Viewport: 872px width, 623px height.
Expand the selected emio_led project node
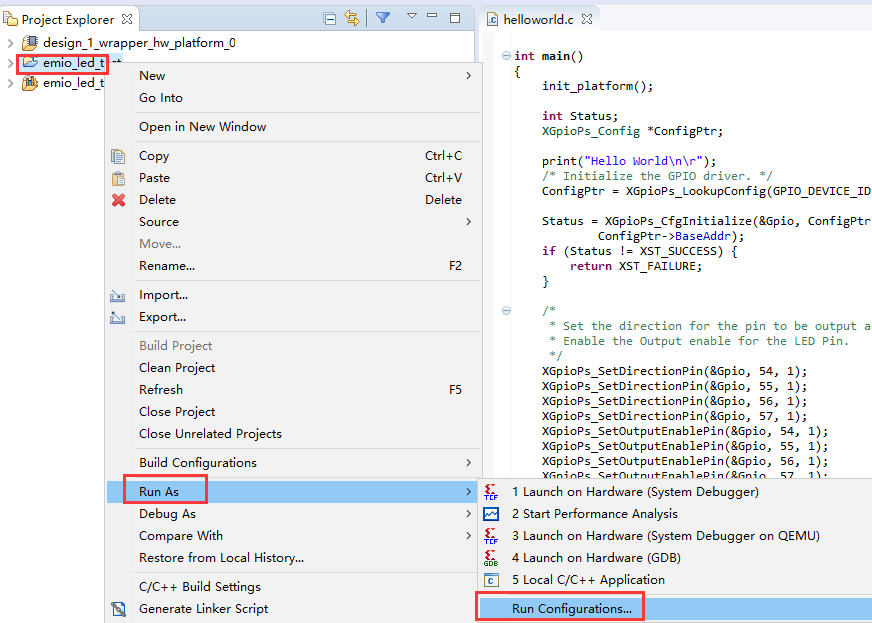click(10, 63)
